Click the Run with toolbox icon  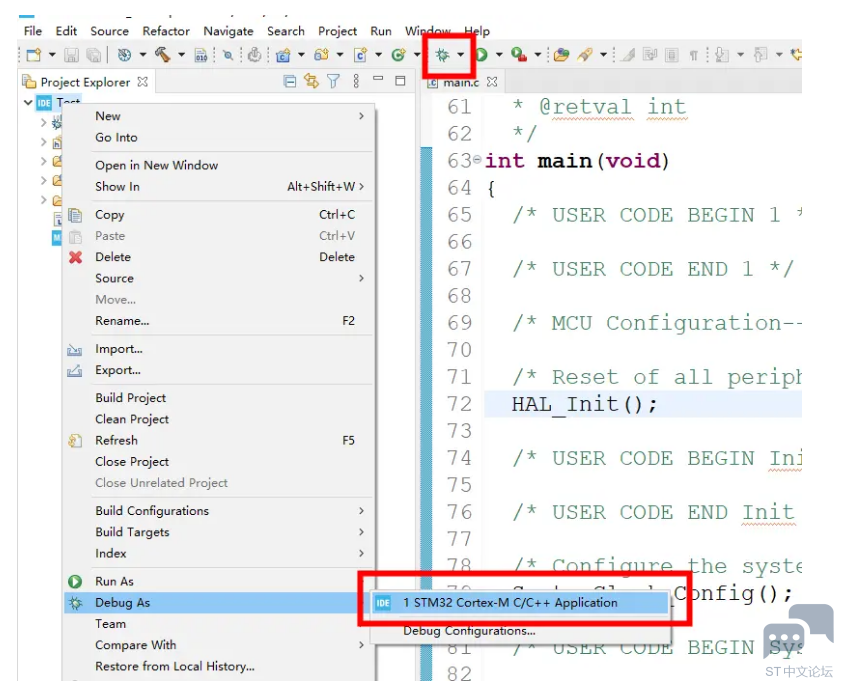click(x=519, y=55)
